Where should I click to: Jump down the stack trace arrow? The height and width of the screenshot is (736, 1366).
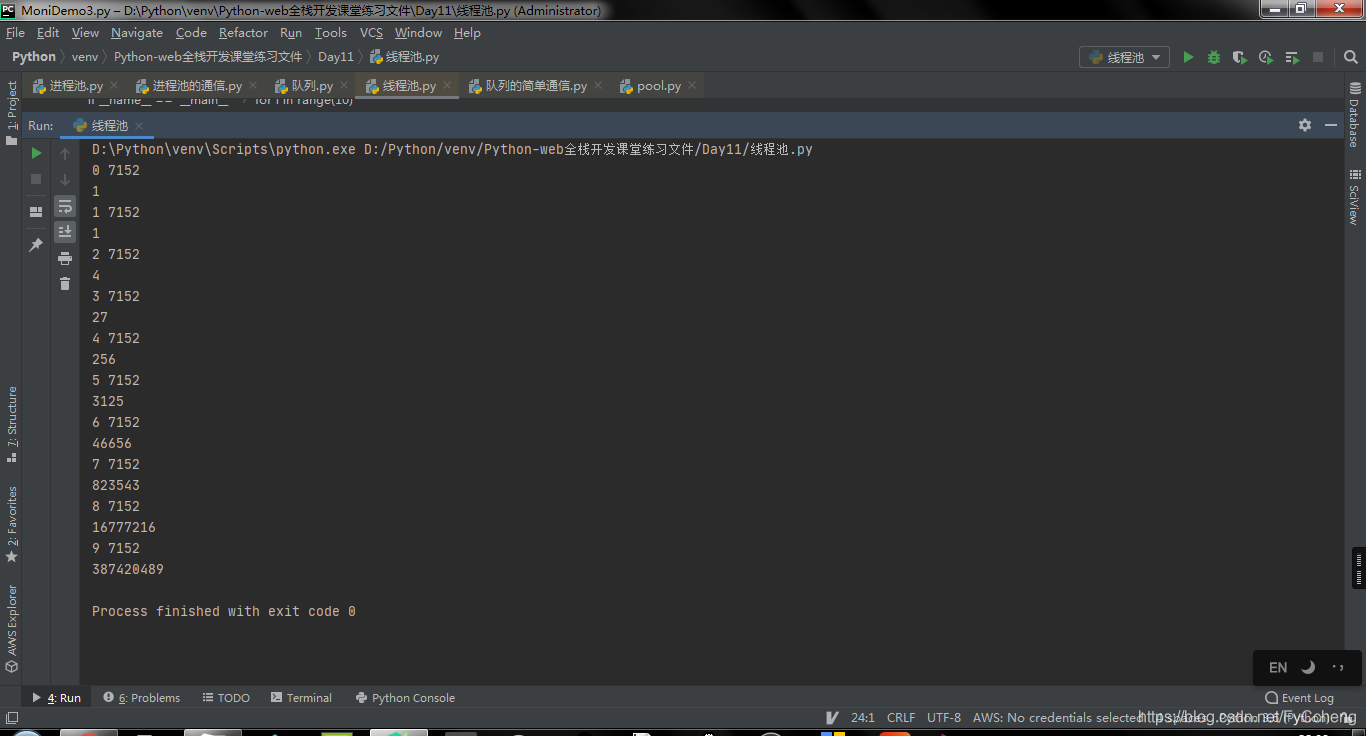coord(65,179)
